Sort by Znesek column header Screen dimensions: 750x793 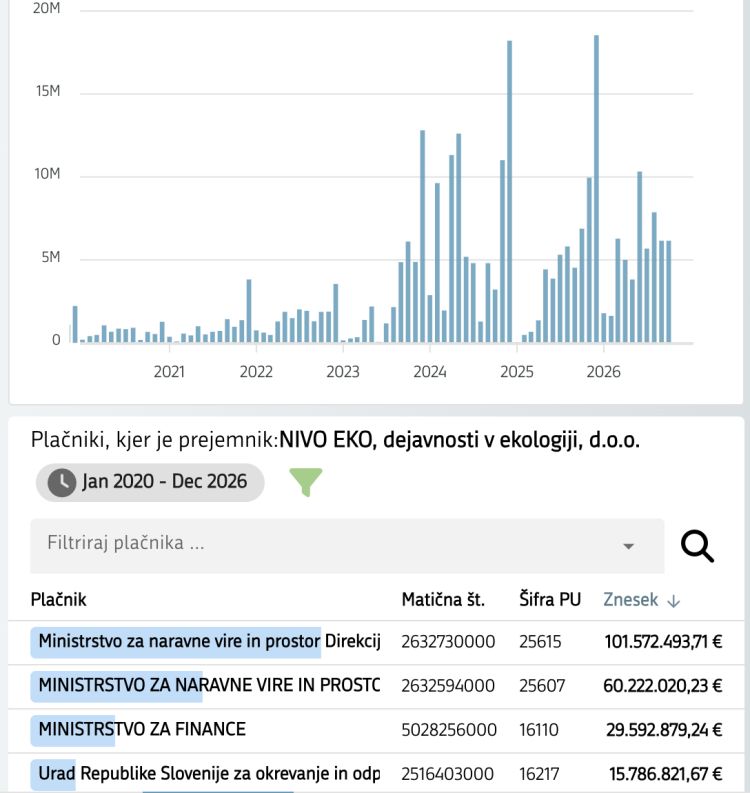pyautogui.click(x=631, y=600)
